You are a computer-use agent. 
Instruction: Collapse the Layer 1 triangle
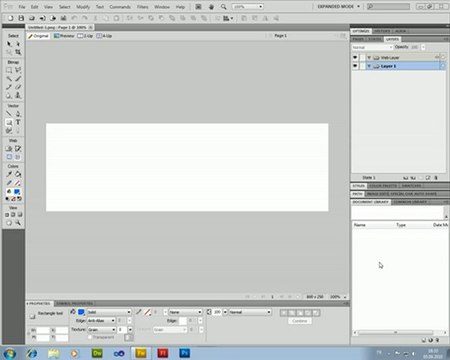pos(369,66)
